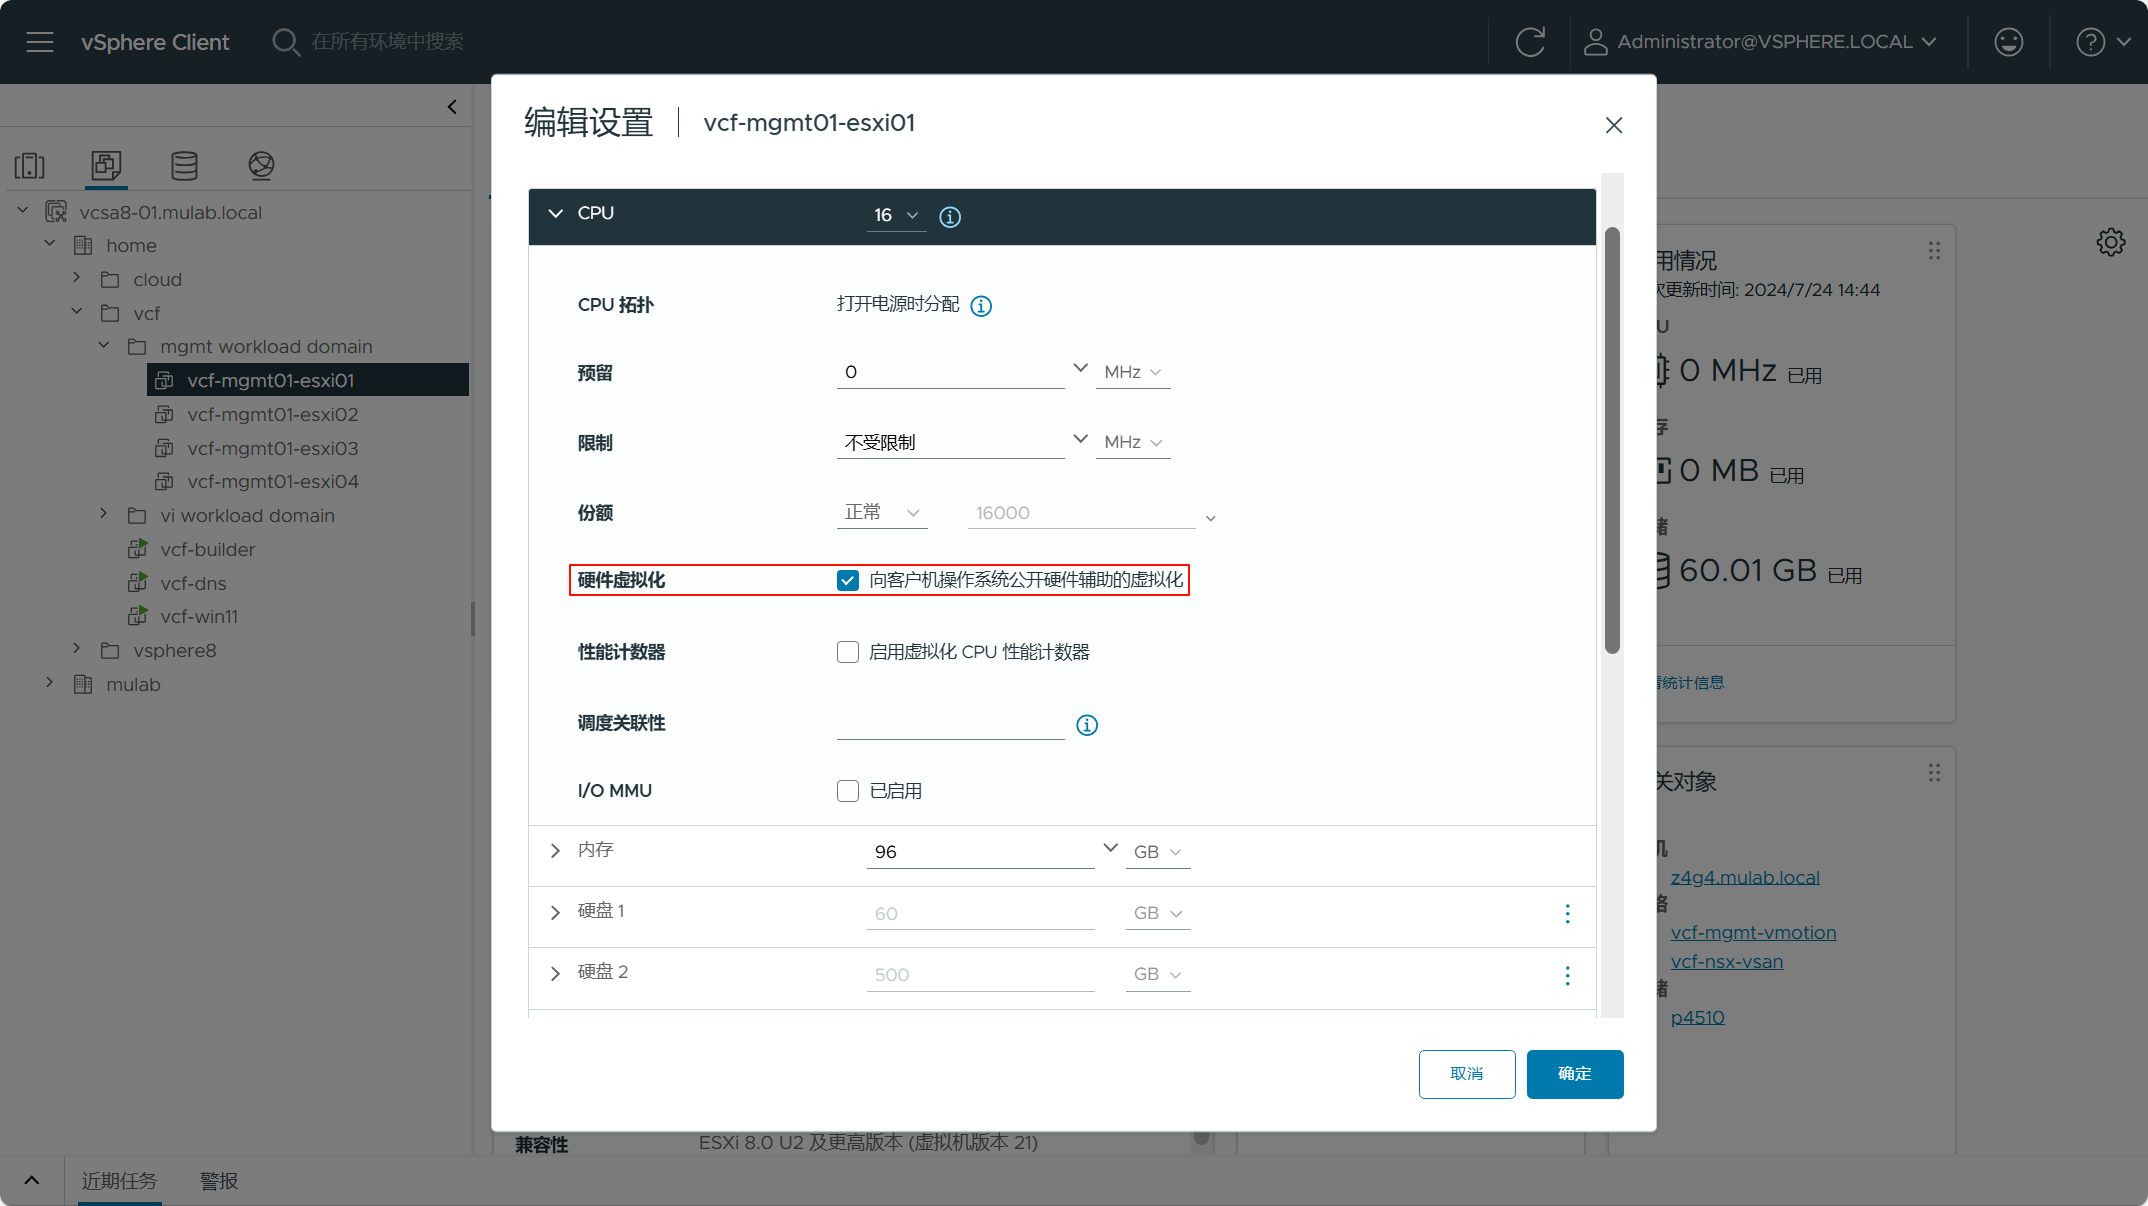Viewport: 2148px width, 1206px height.
Task: Expand the vi workload domain folder
Action: pyautogui.click(x=103, y=513)
